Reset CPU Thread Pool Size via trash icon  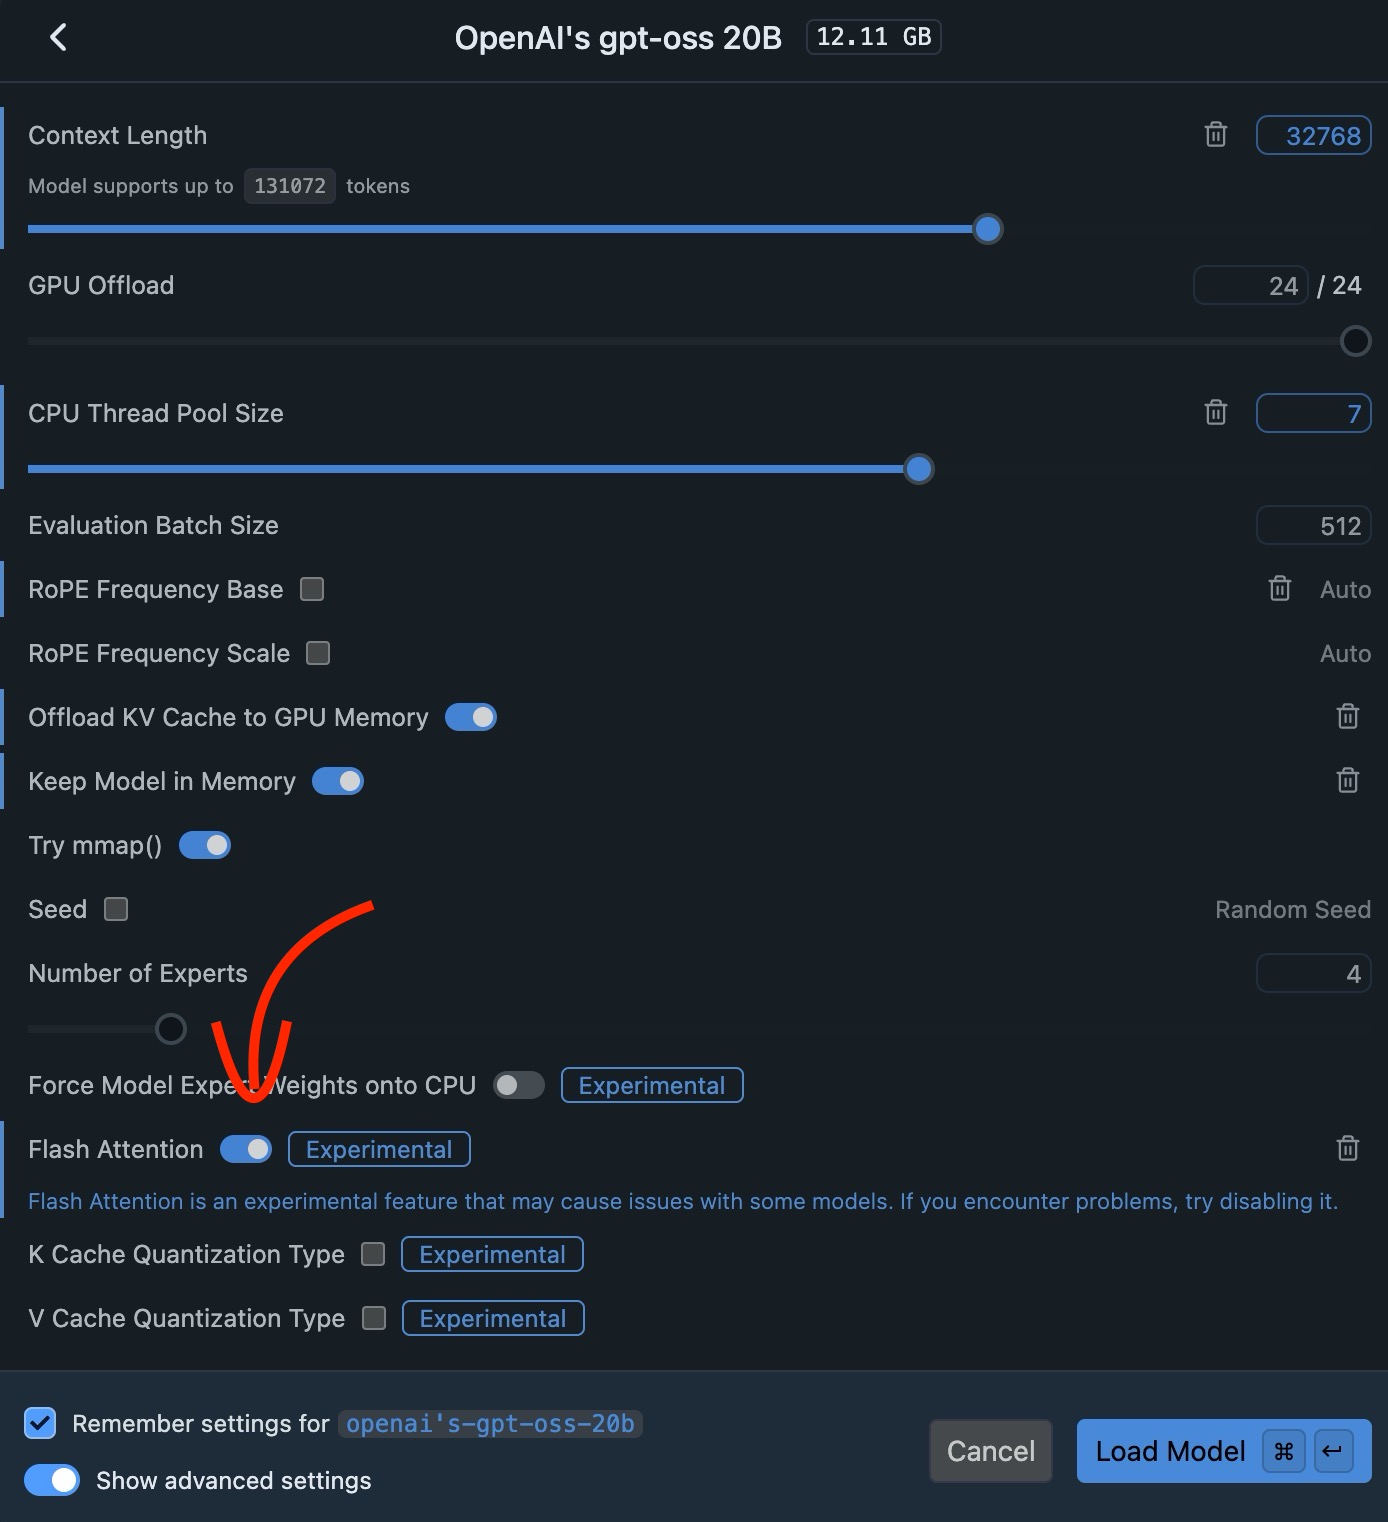click(1215, 412)
